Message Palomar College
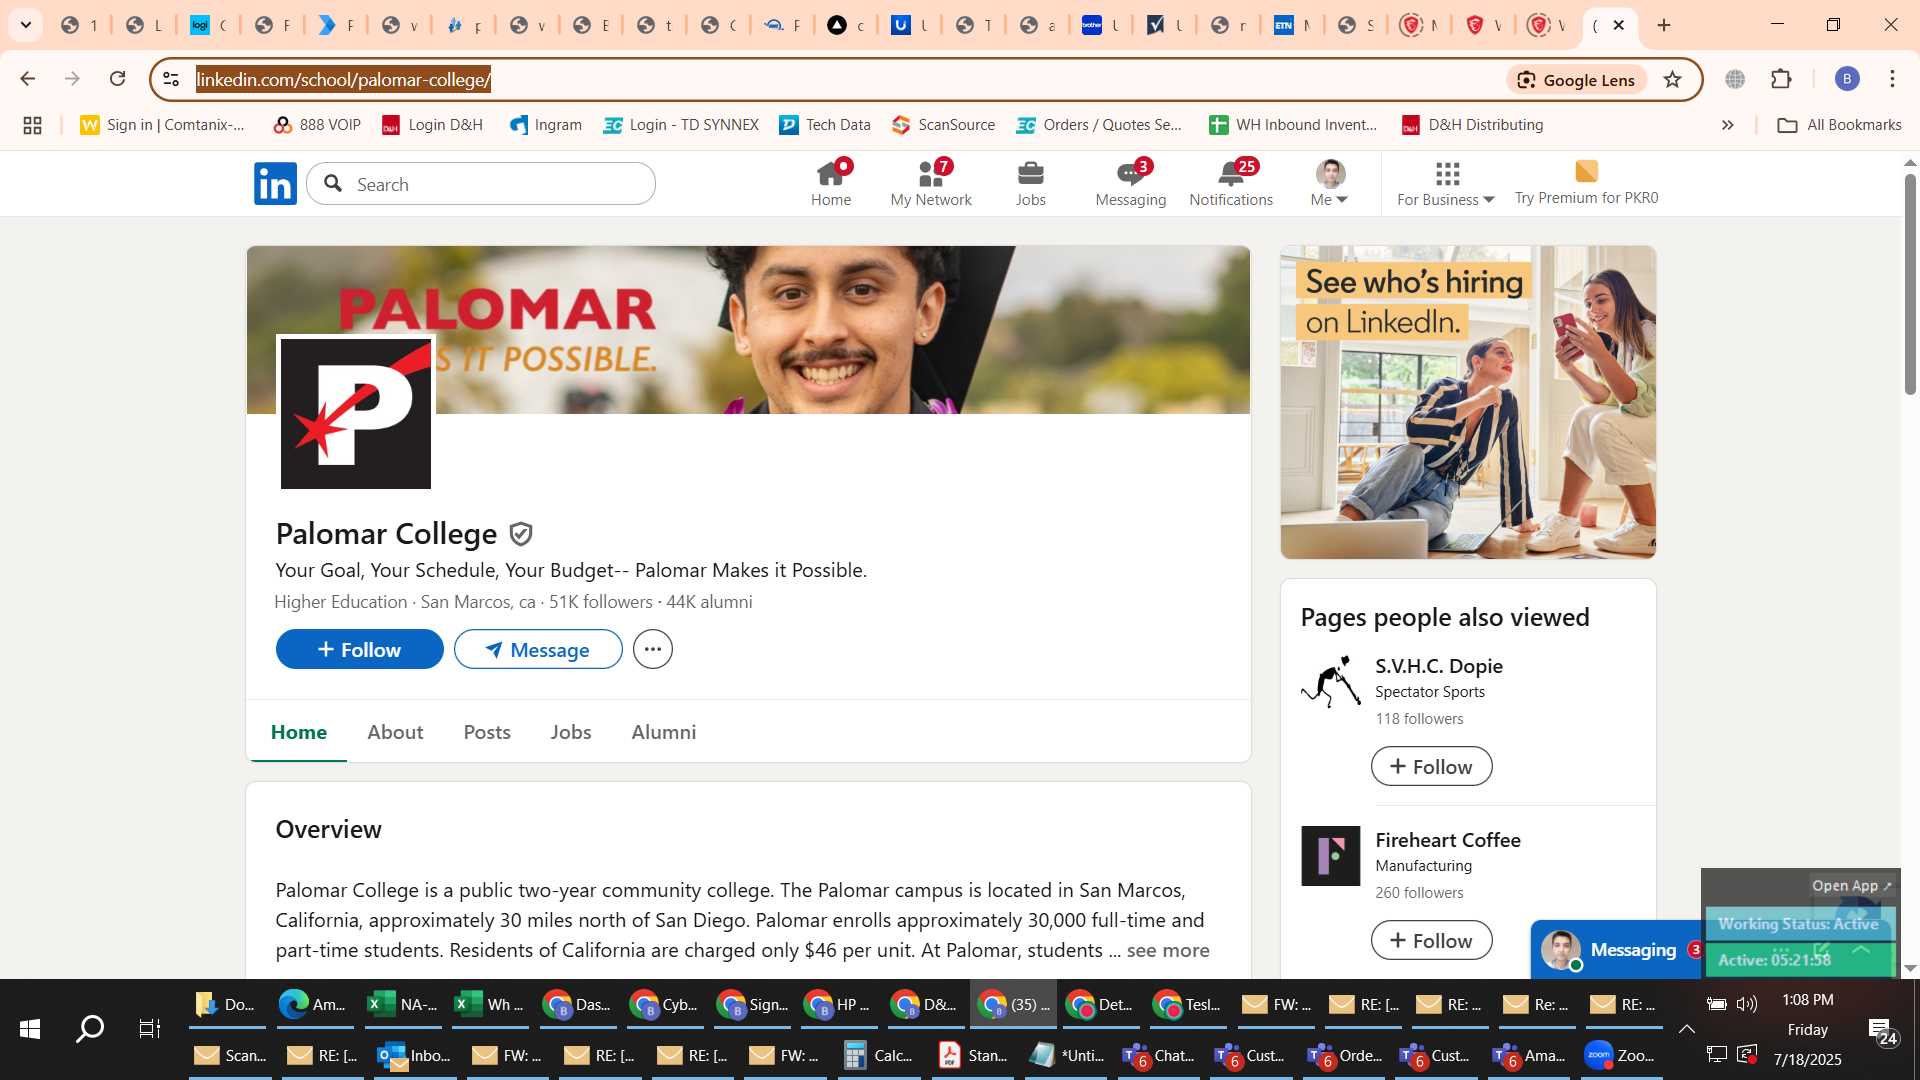This screenshot has height=1080, width=1920. [538, 650]
